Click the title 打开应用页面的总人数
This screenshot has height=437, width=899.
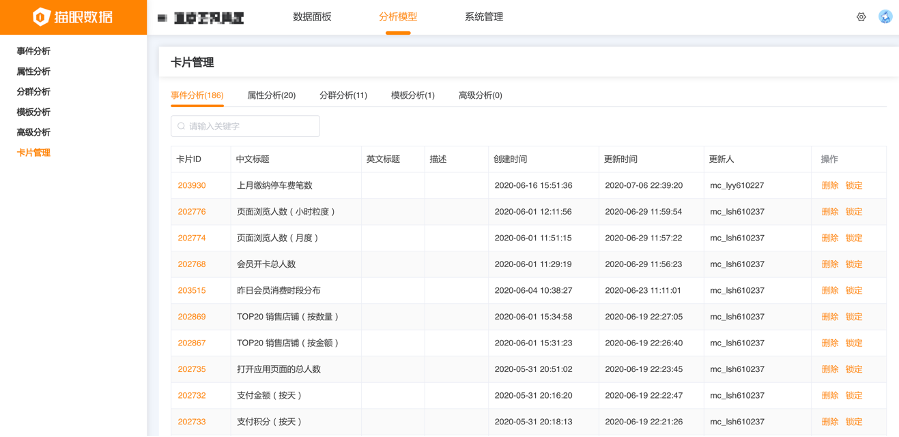(279, 369)
